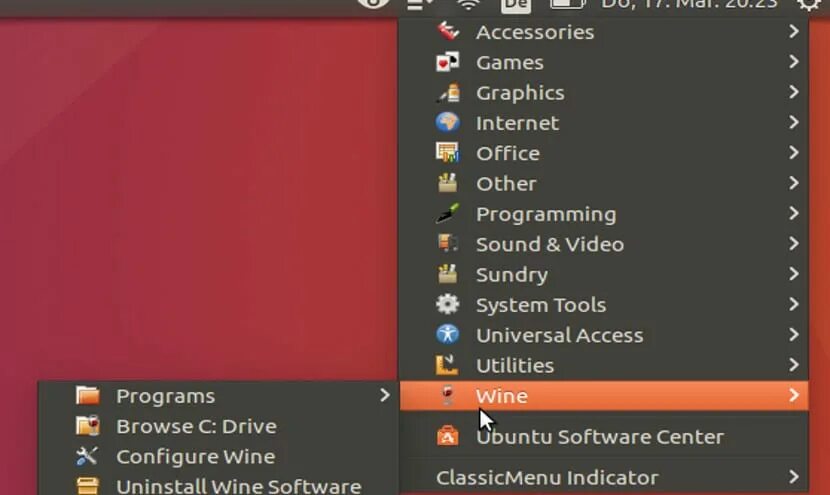The height and width of the screenshot is (495, 830).
Task: Click the Wine glass icon in highlighted row
Action: pyautogui.click(x=447, y=395)
